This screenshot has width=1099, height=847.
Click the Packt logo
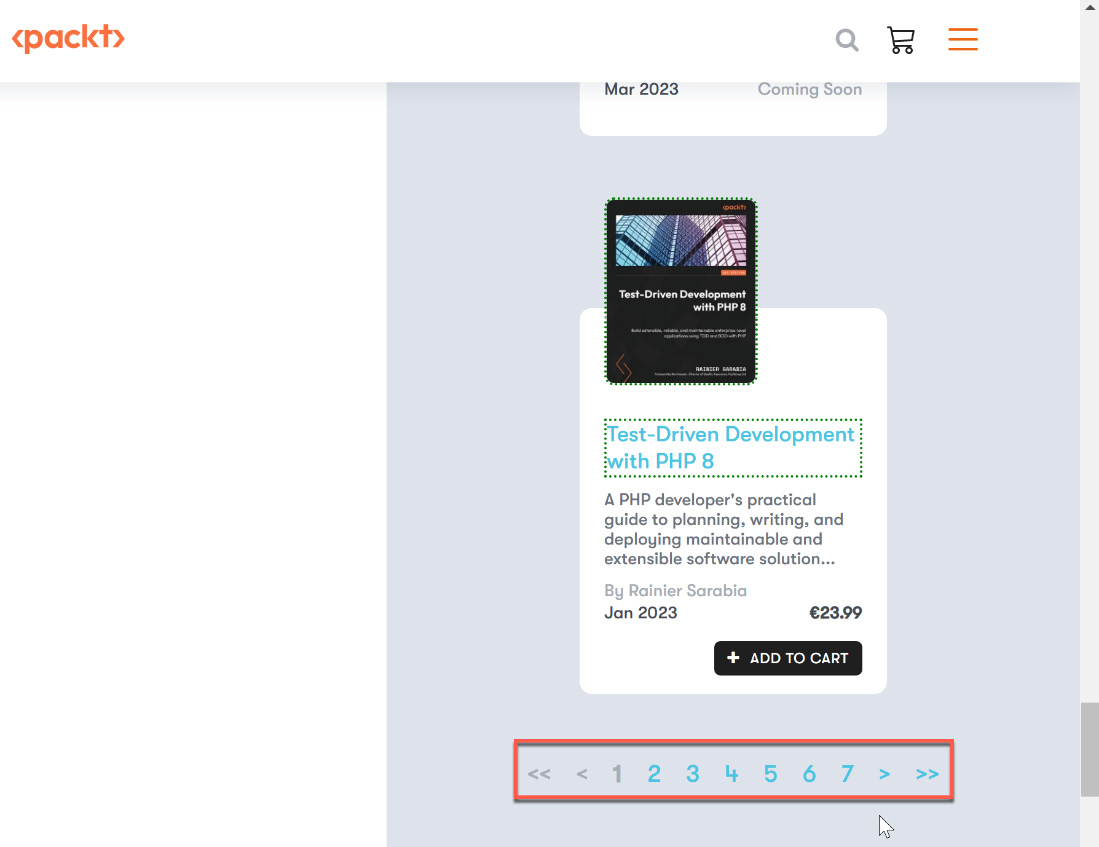[68, 39]
